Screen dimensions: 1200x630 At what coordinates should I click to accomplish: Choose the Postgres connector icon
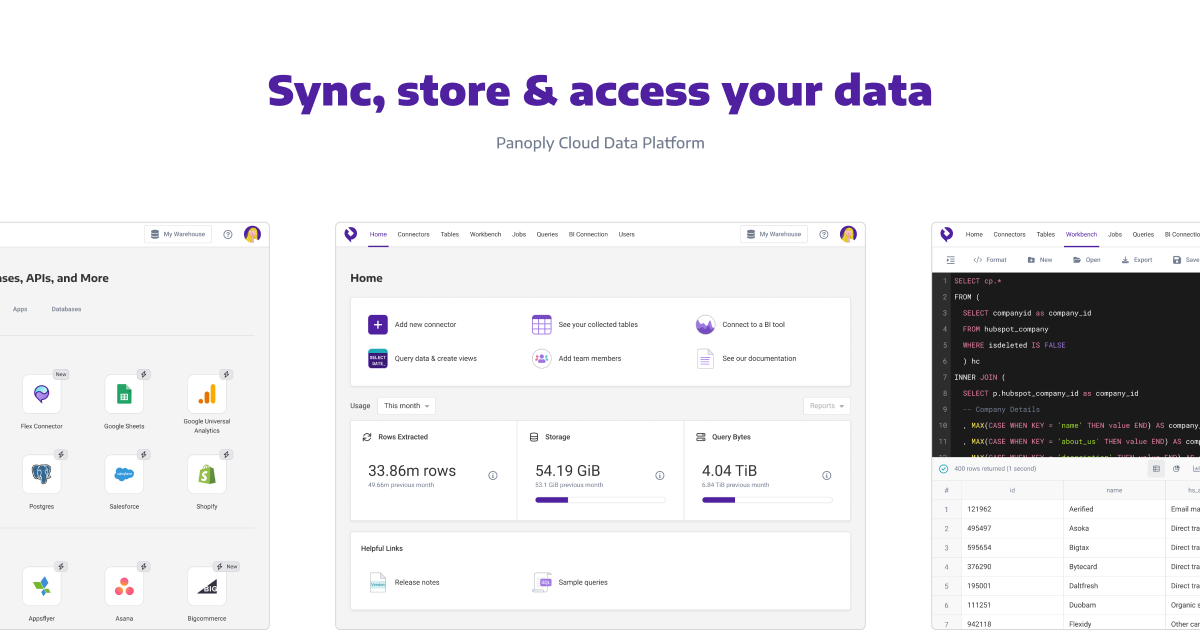42,474
